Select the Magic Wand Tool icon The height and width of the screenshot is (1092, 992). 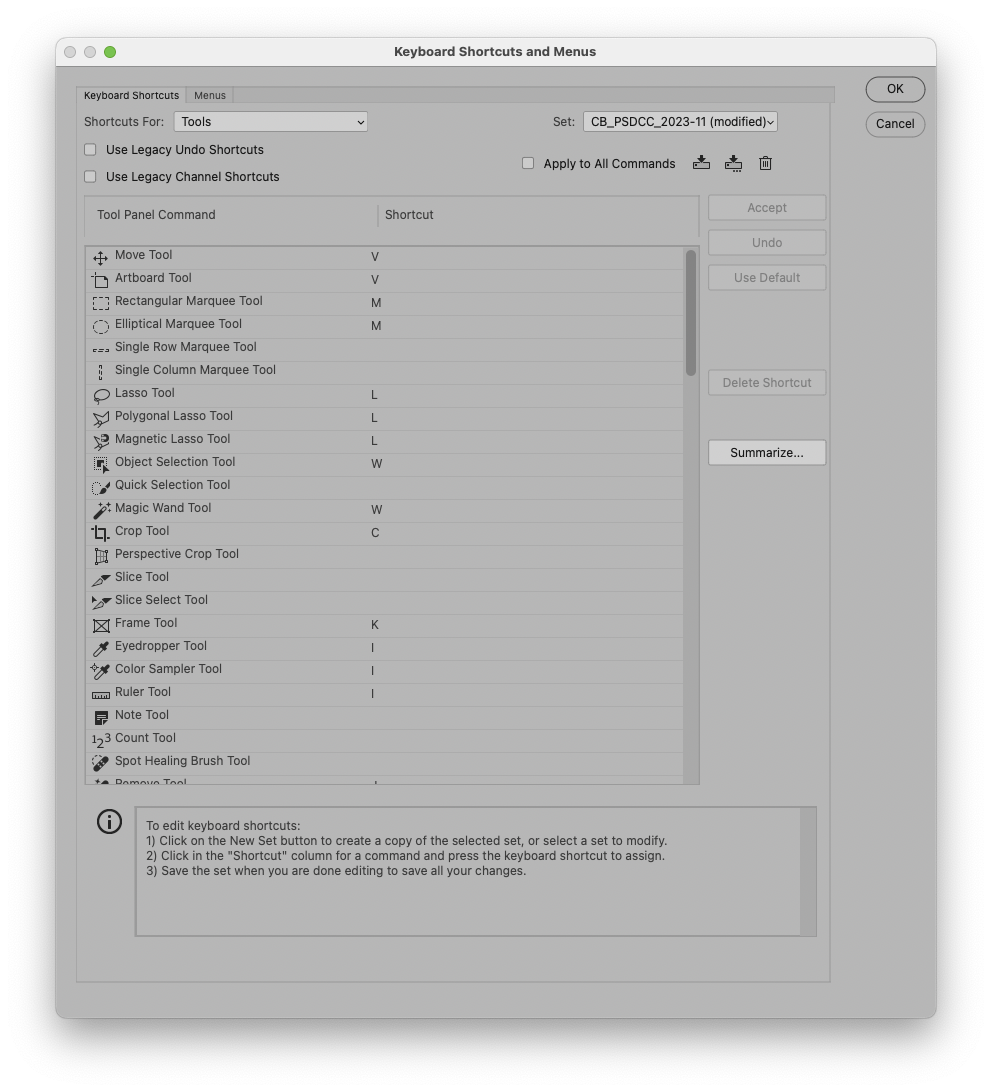(x=100, y=510)
